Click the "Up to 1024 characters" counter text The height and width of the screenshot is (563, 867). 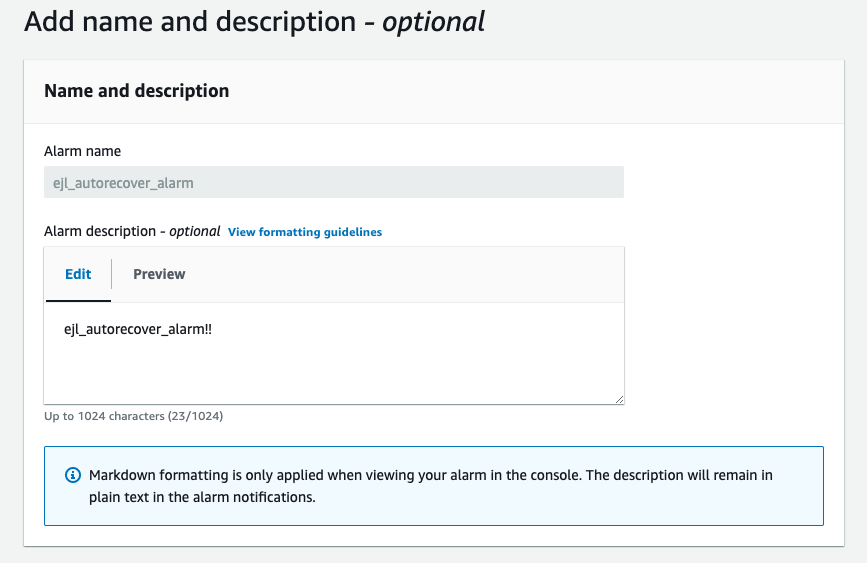click(133, 416)
